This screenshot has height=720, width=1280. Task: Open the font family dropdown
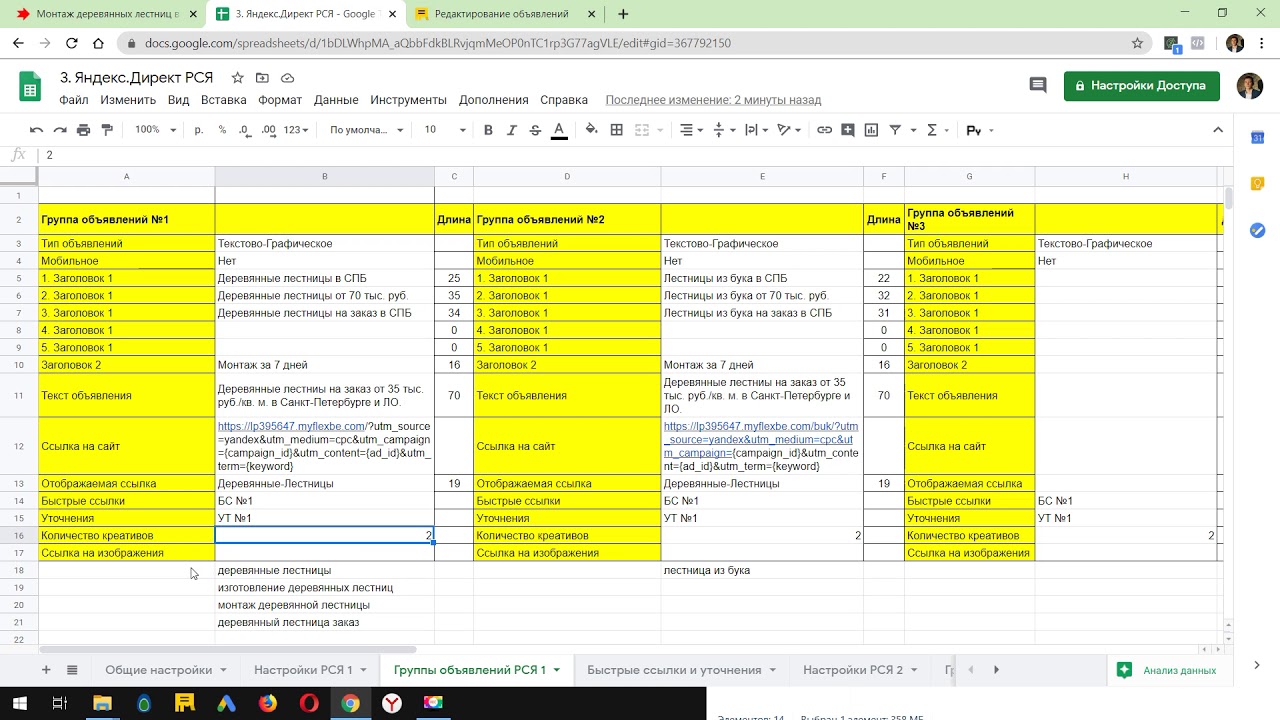click(366, 130)
